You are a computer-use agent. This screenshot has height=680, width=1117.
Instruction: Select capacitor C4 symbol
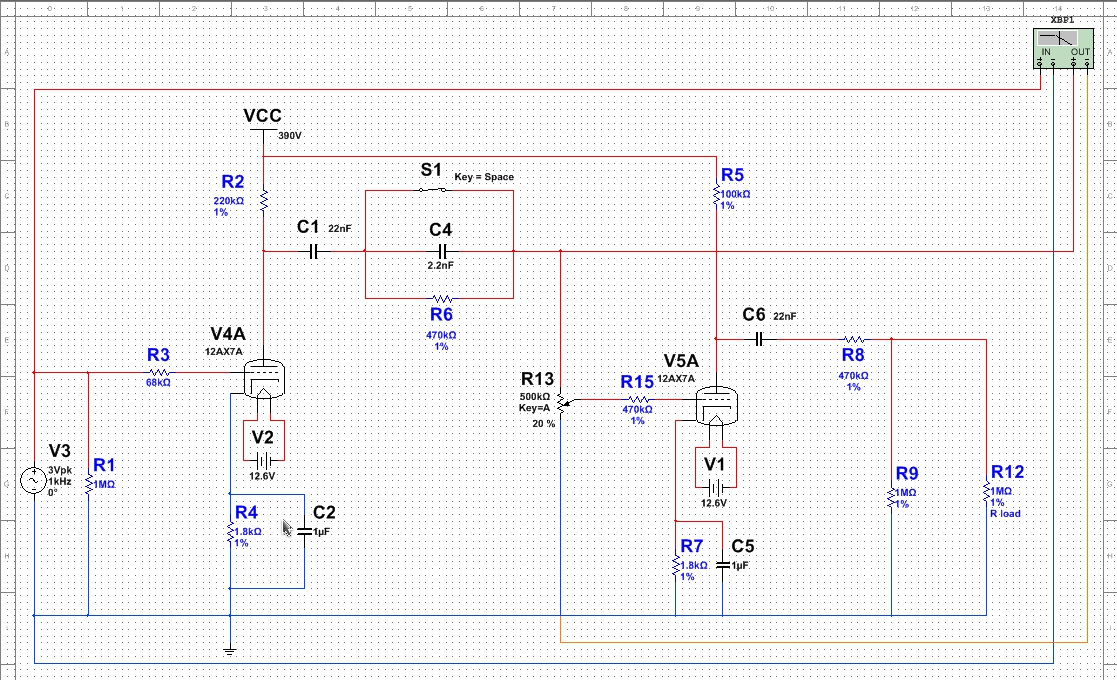coord(440,251)
